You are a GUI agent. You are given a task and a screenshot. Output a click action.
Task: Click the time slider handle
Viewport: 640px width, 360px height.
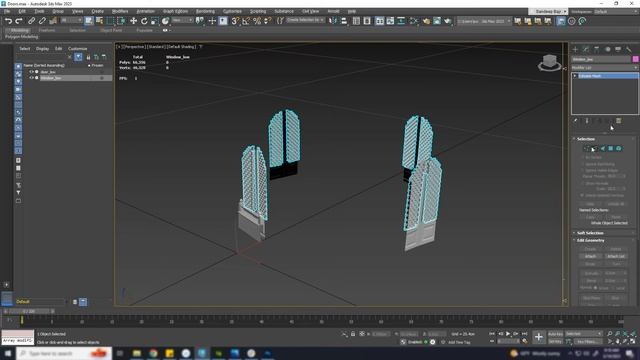click(29, 311)
